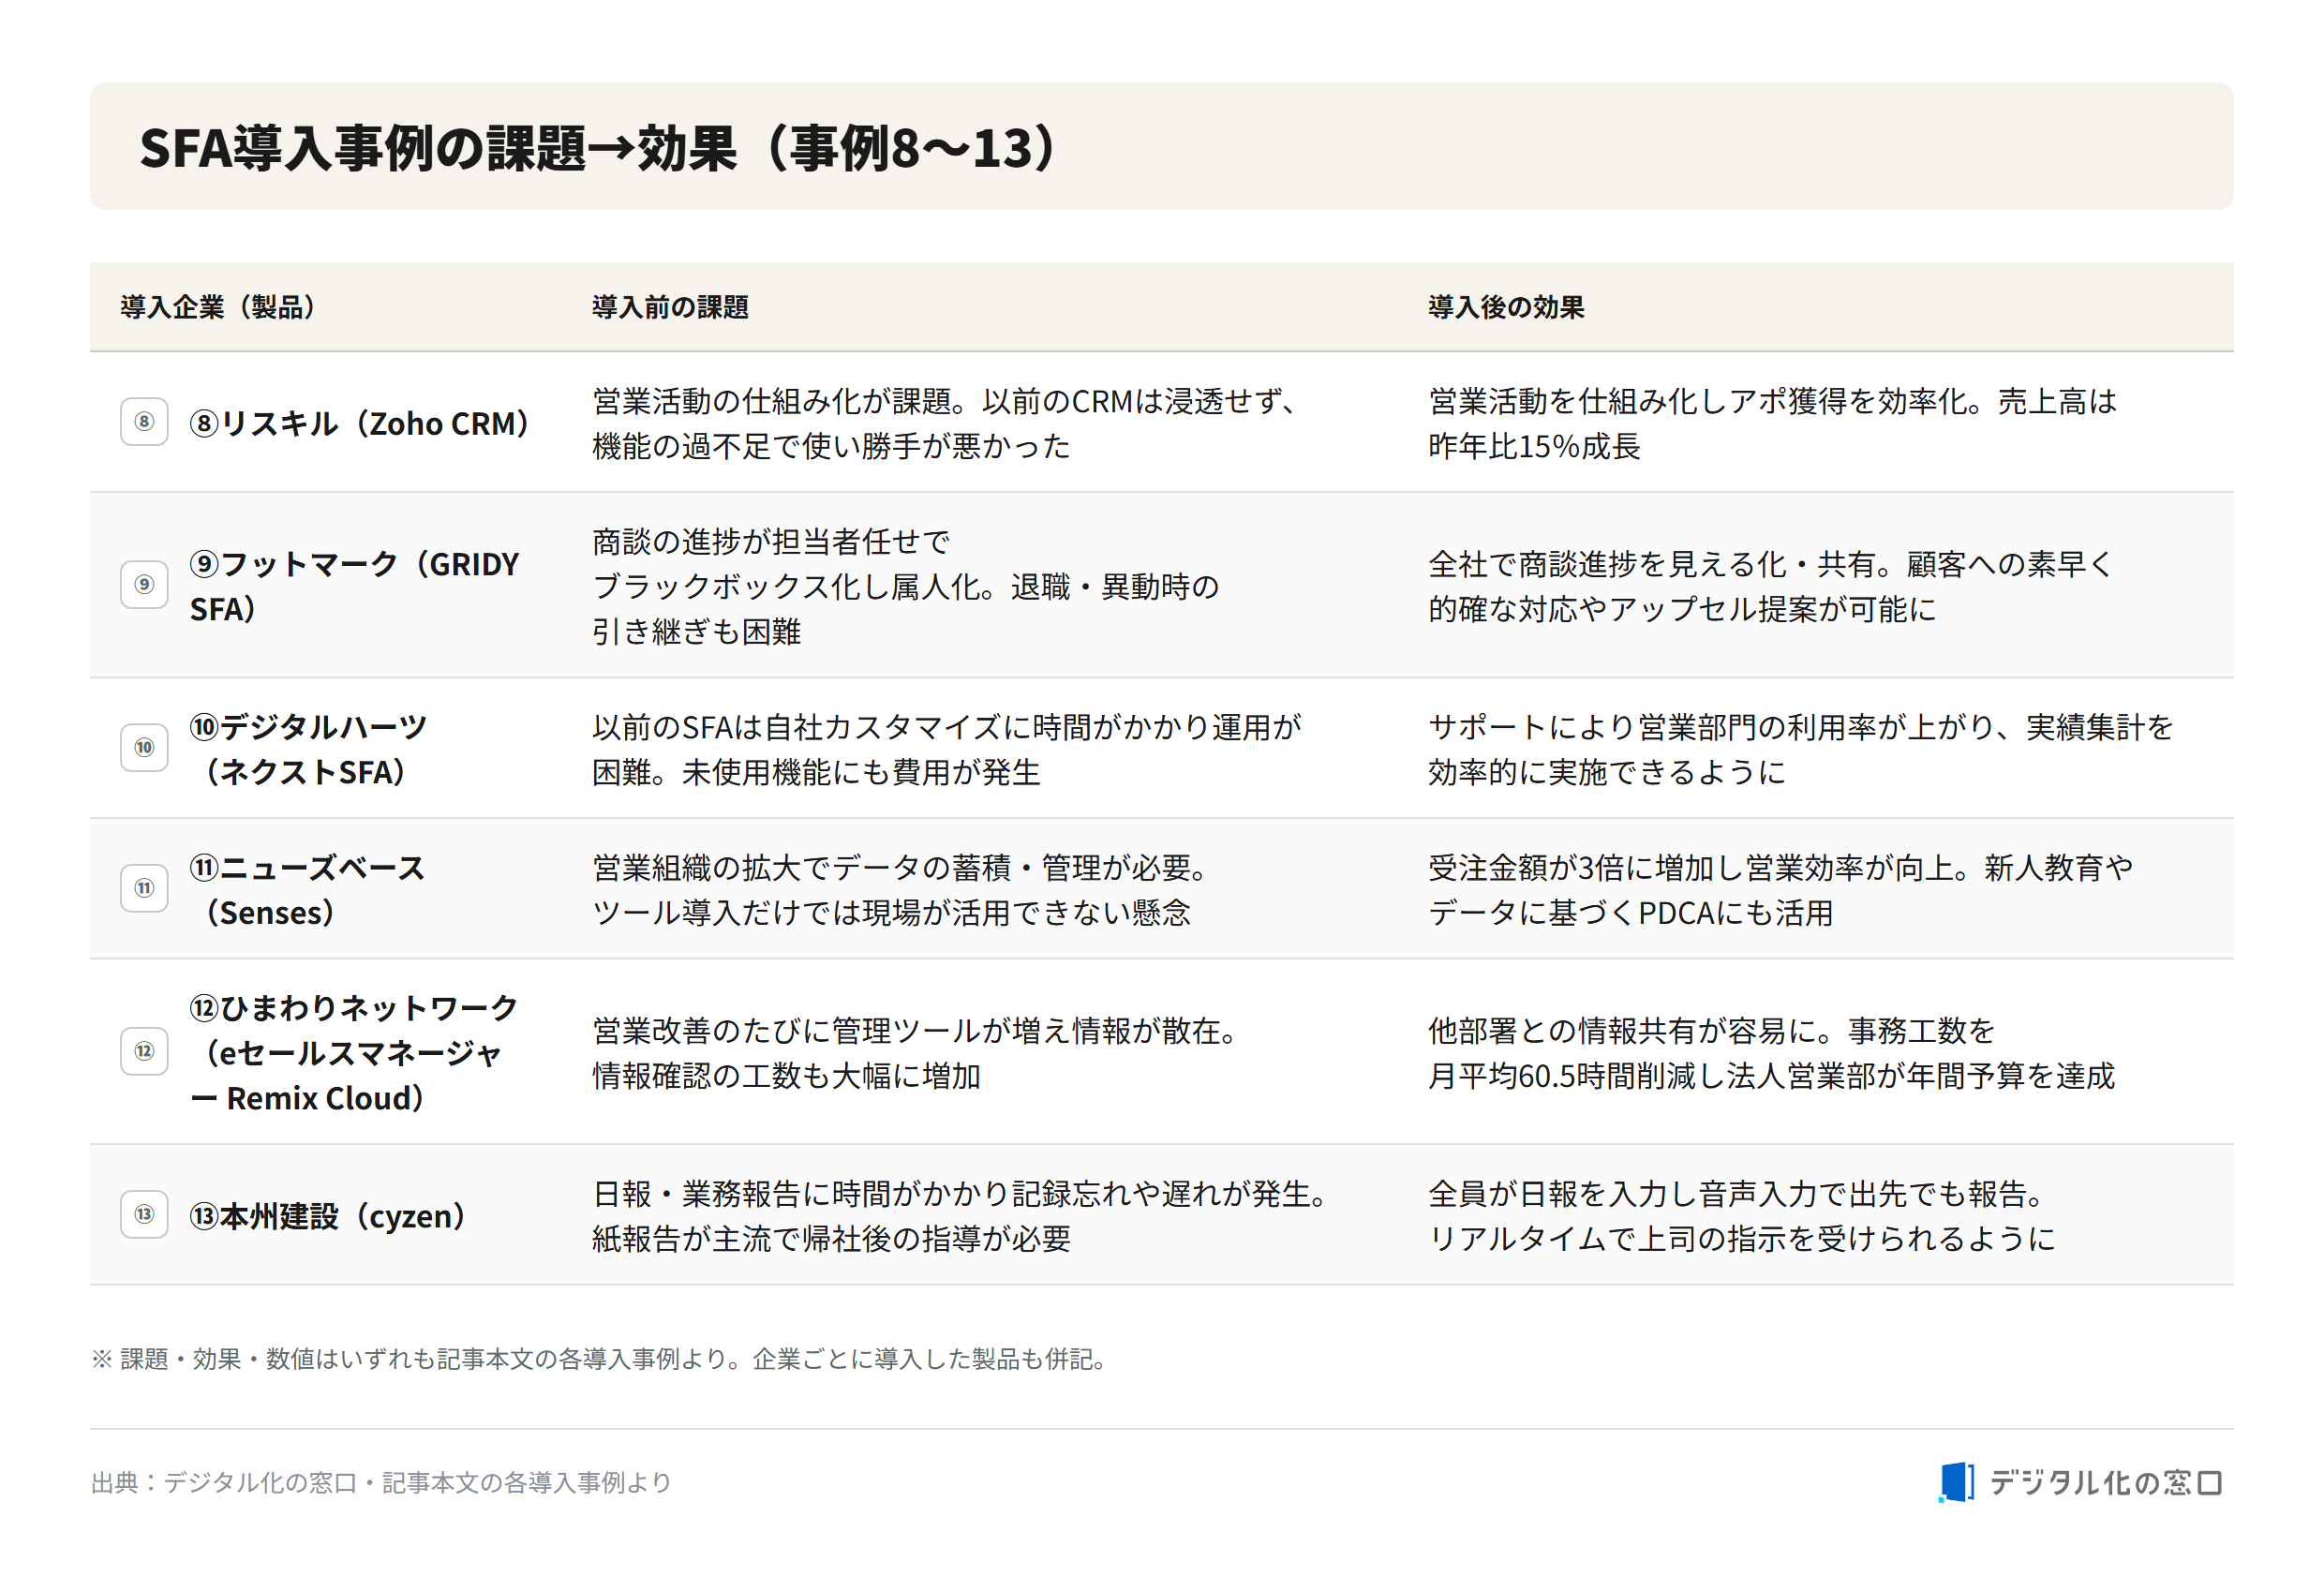The height and width of the screenshot is (1591, 2324).
Task: Click the フットマーク challenge about ブラックボックス化
Action: [x=906, y=586]
